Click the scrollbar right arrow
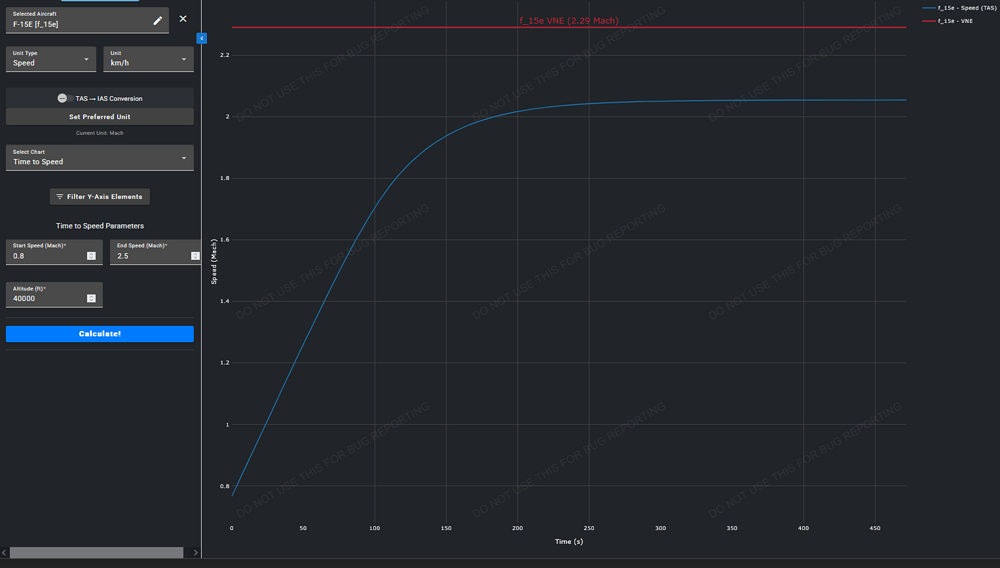Image resolution: width=1000 pixels, height=568 pixels. pyautogui.click(x=196, y=553)
